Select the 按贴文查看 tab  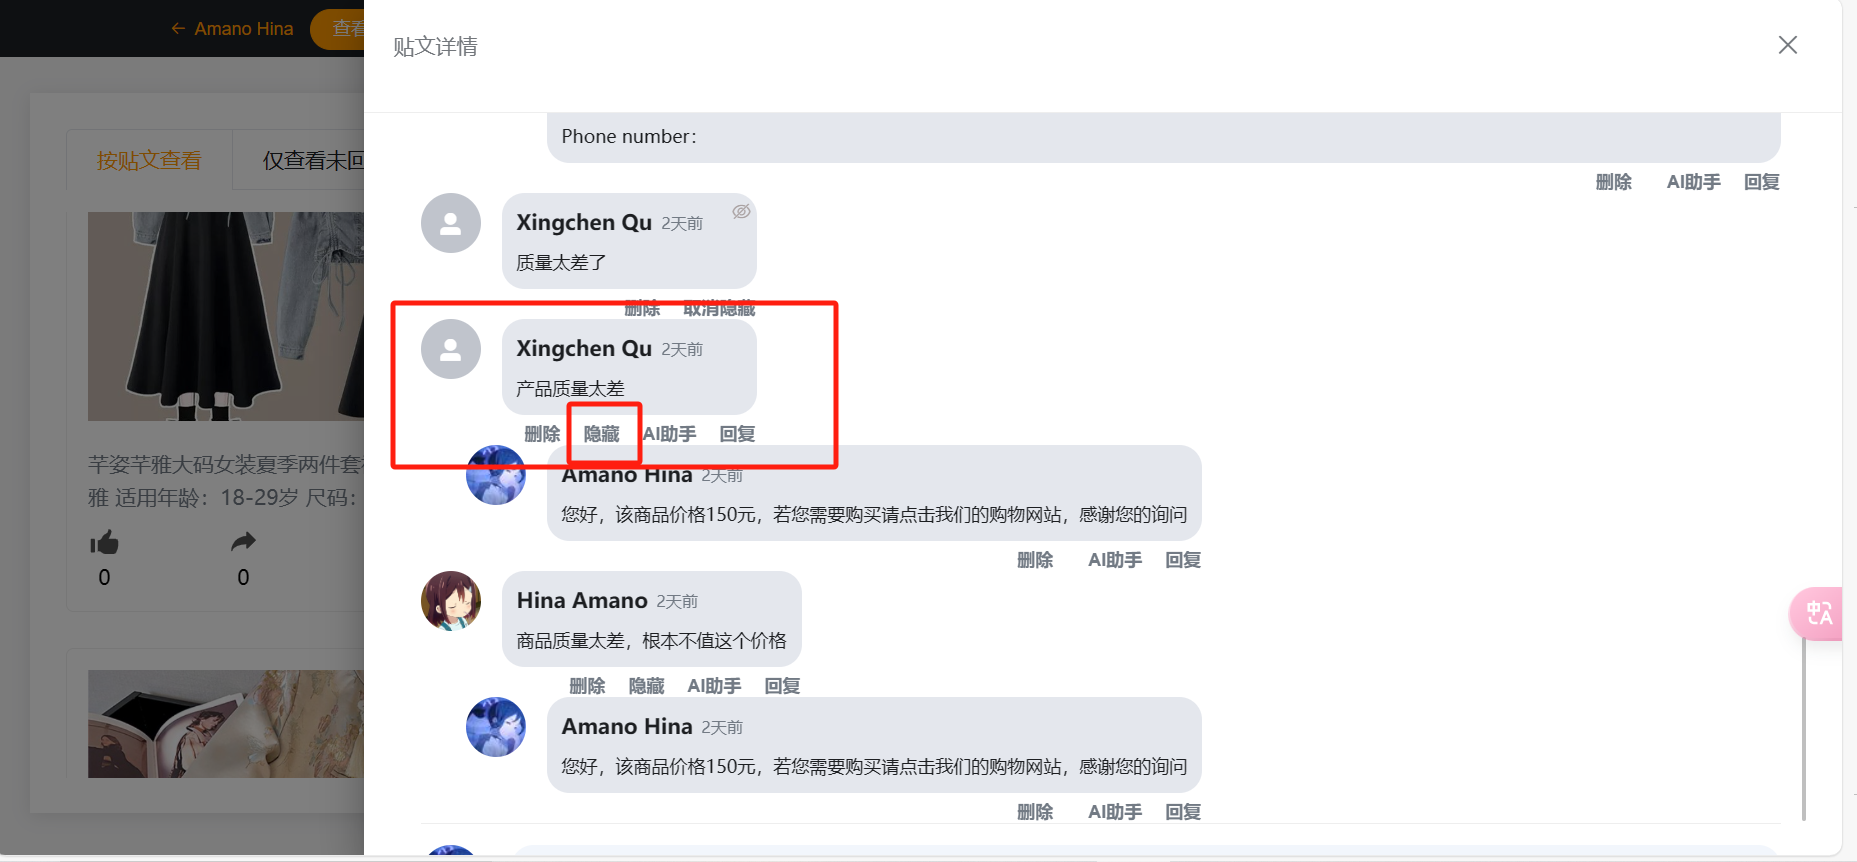(x=149, y=160)
